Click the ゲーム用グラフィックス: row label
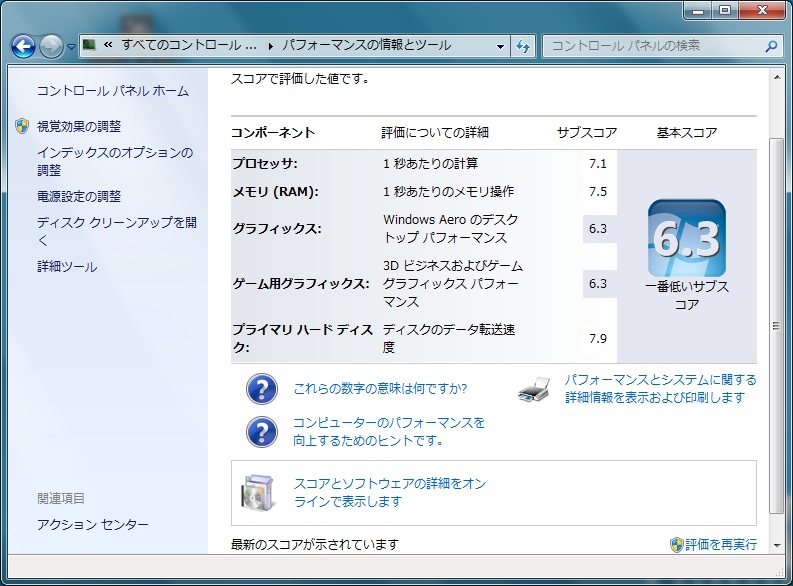The width and height of the screenshot is (793, 586). pyautogui.click(x=301, y=284)
